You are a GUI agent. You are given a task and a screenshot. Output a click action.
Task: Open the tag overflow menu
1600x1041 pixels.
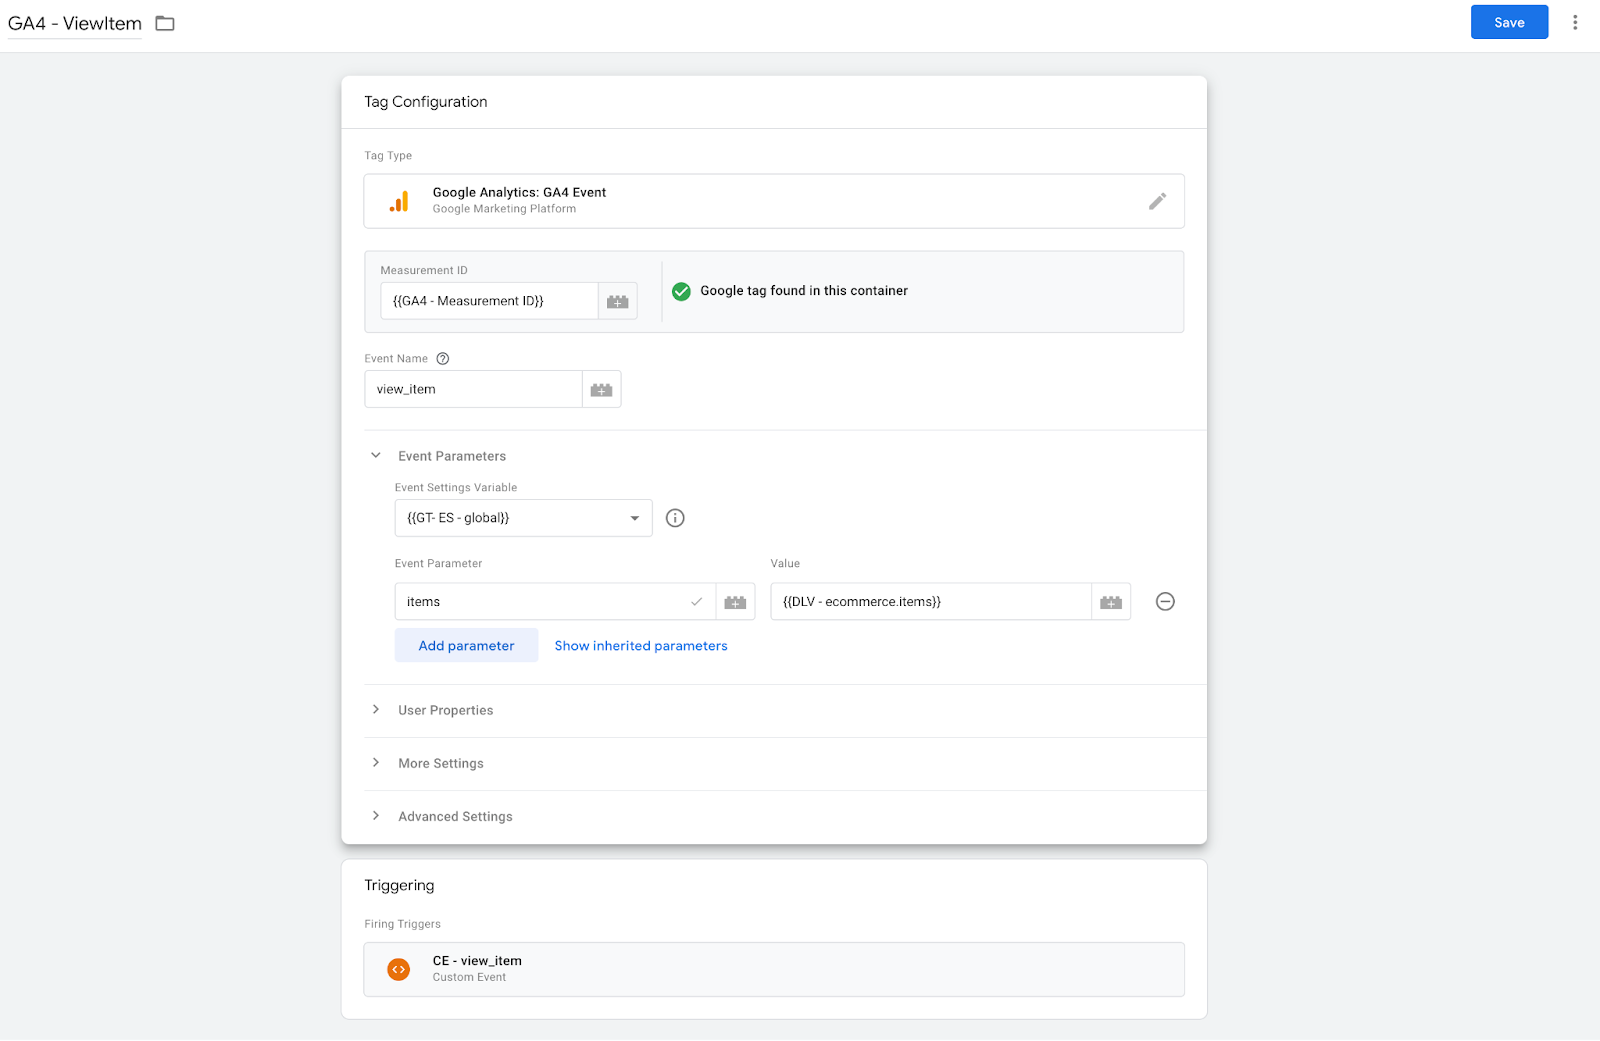tap(1575, 21)
